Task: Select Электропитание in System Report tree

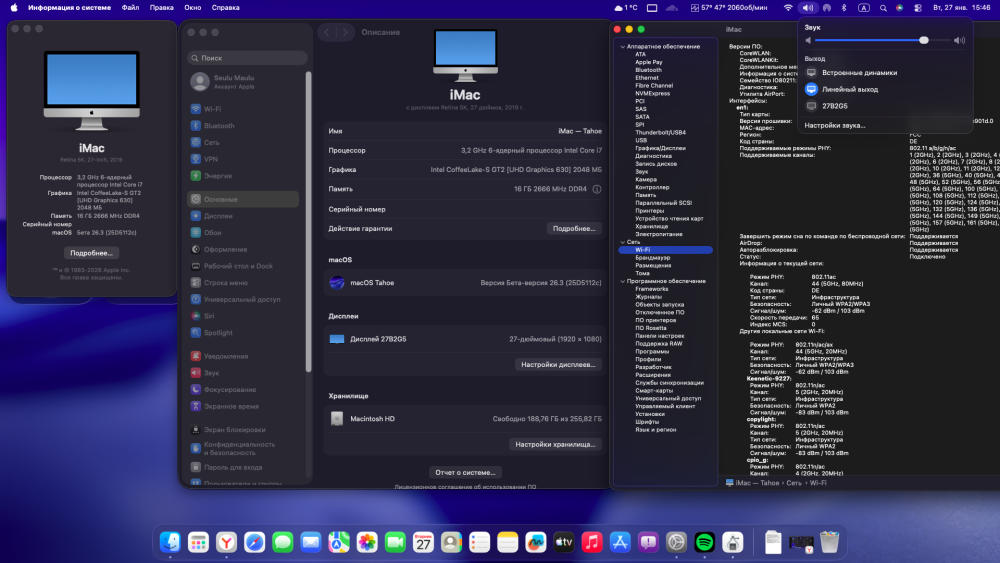Action: pos(658,234)
